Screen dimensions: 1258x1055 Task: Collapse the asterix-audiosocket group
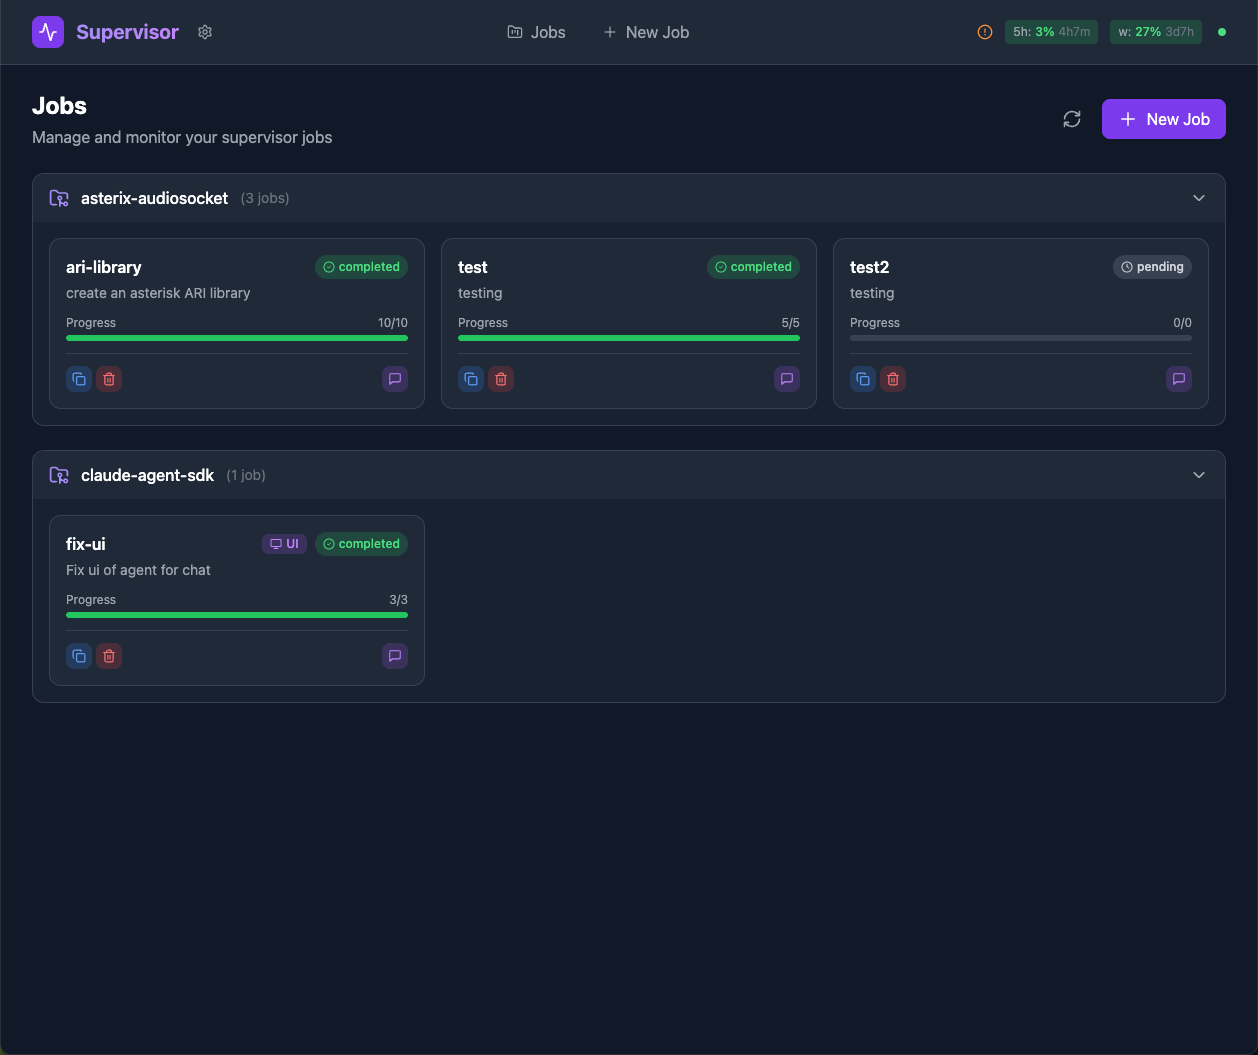click(1199, 198)
